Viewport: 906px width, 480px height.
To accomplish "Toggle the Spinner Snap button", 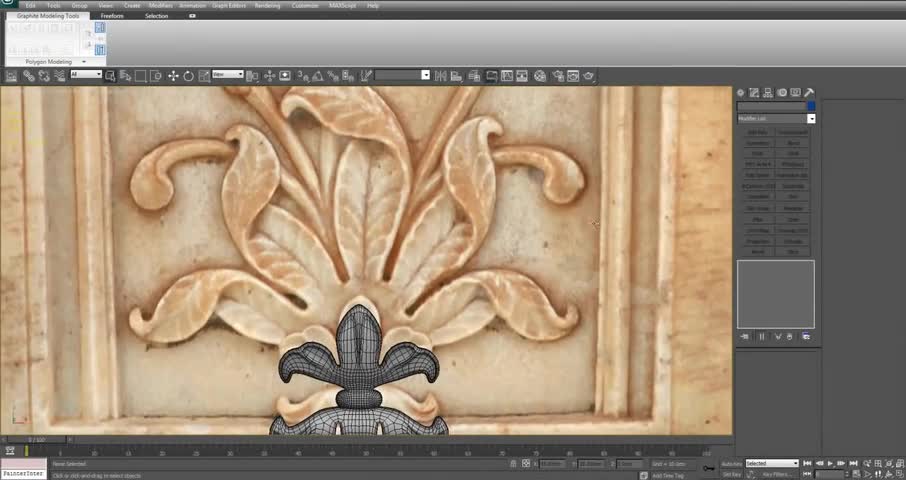I will coord(348,76).
